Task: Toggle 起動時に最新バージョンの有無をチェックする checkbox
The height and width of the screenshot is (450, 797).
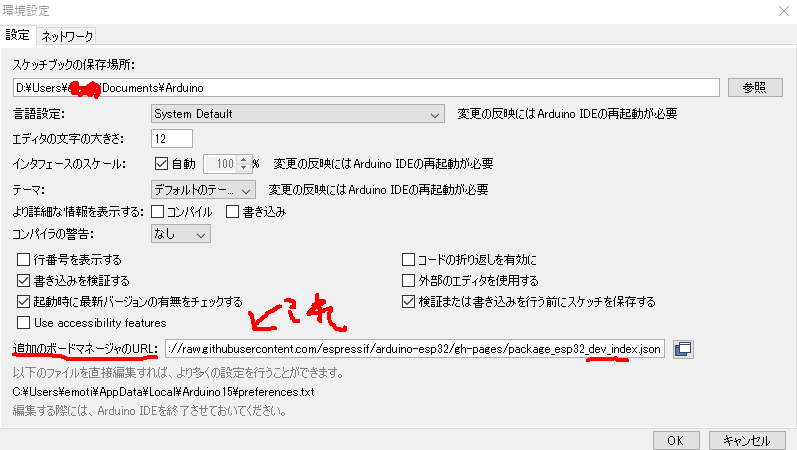Action: [23, 302]
